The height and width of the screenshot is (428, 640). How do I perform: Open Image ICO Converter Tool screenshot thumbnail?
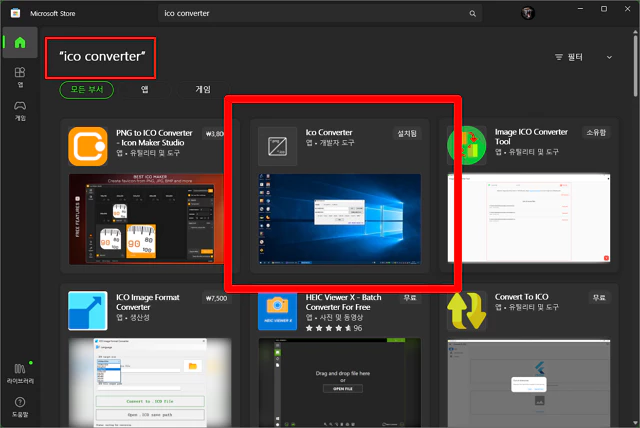pos(529,218)
